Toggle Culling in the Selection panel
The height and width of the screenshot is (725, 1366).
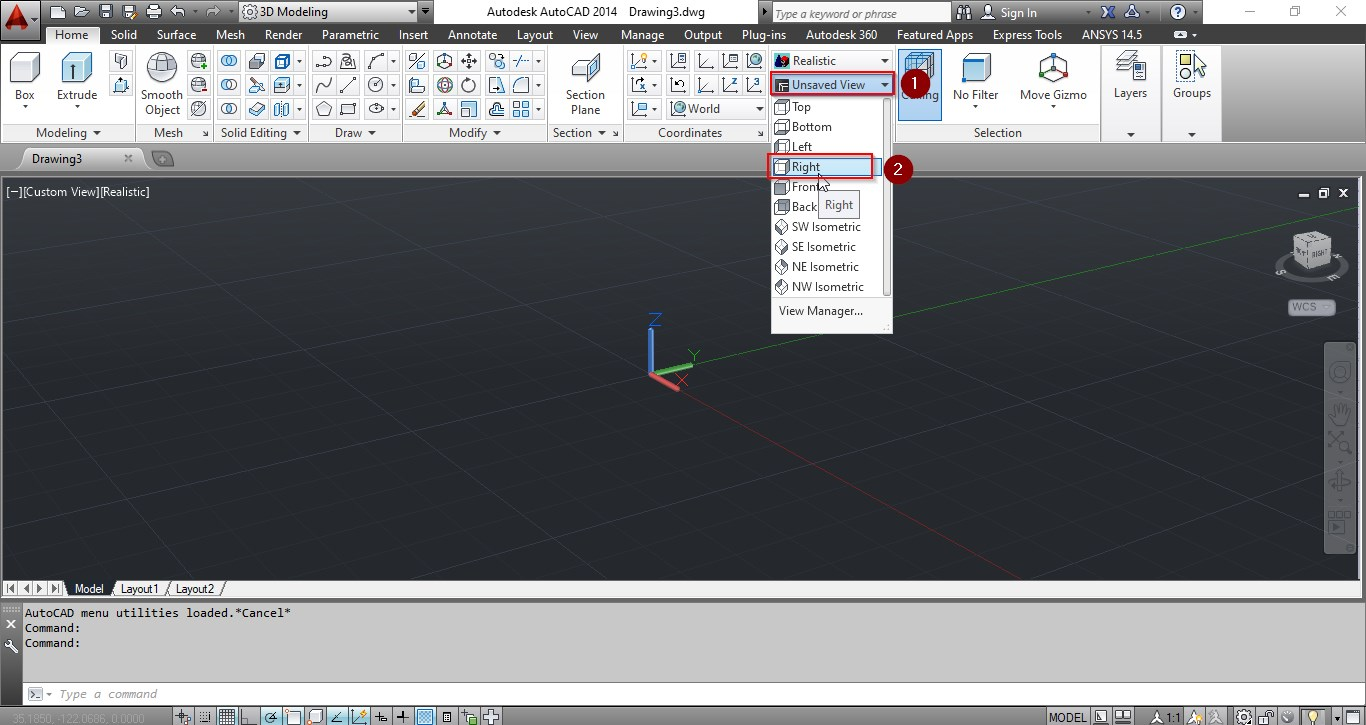pyautogui.click(x=920, y=62)
